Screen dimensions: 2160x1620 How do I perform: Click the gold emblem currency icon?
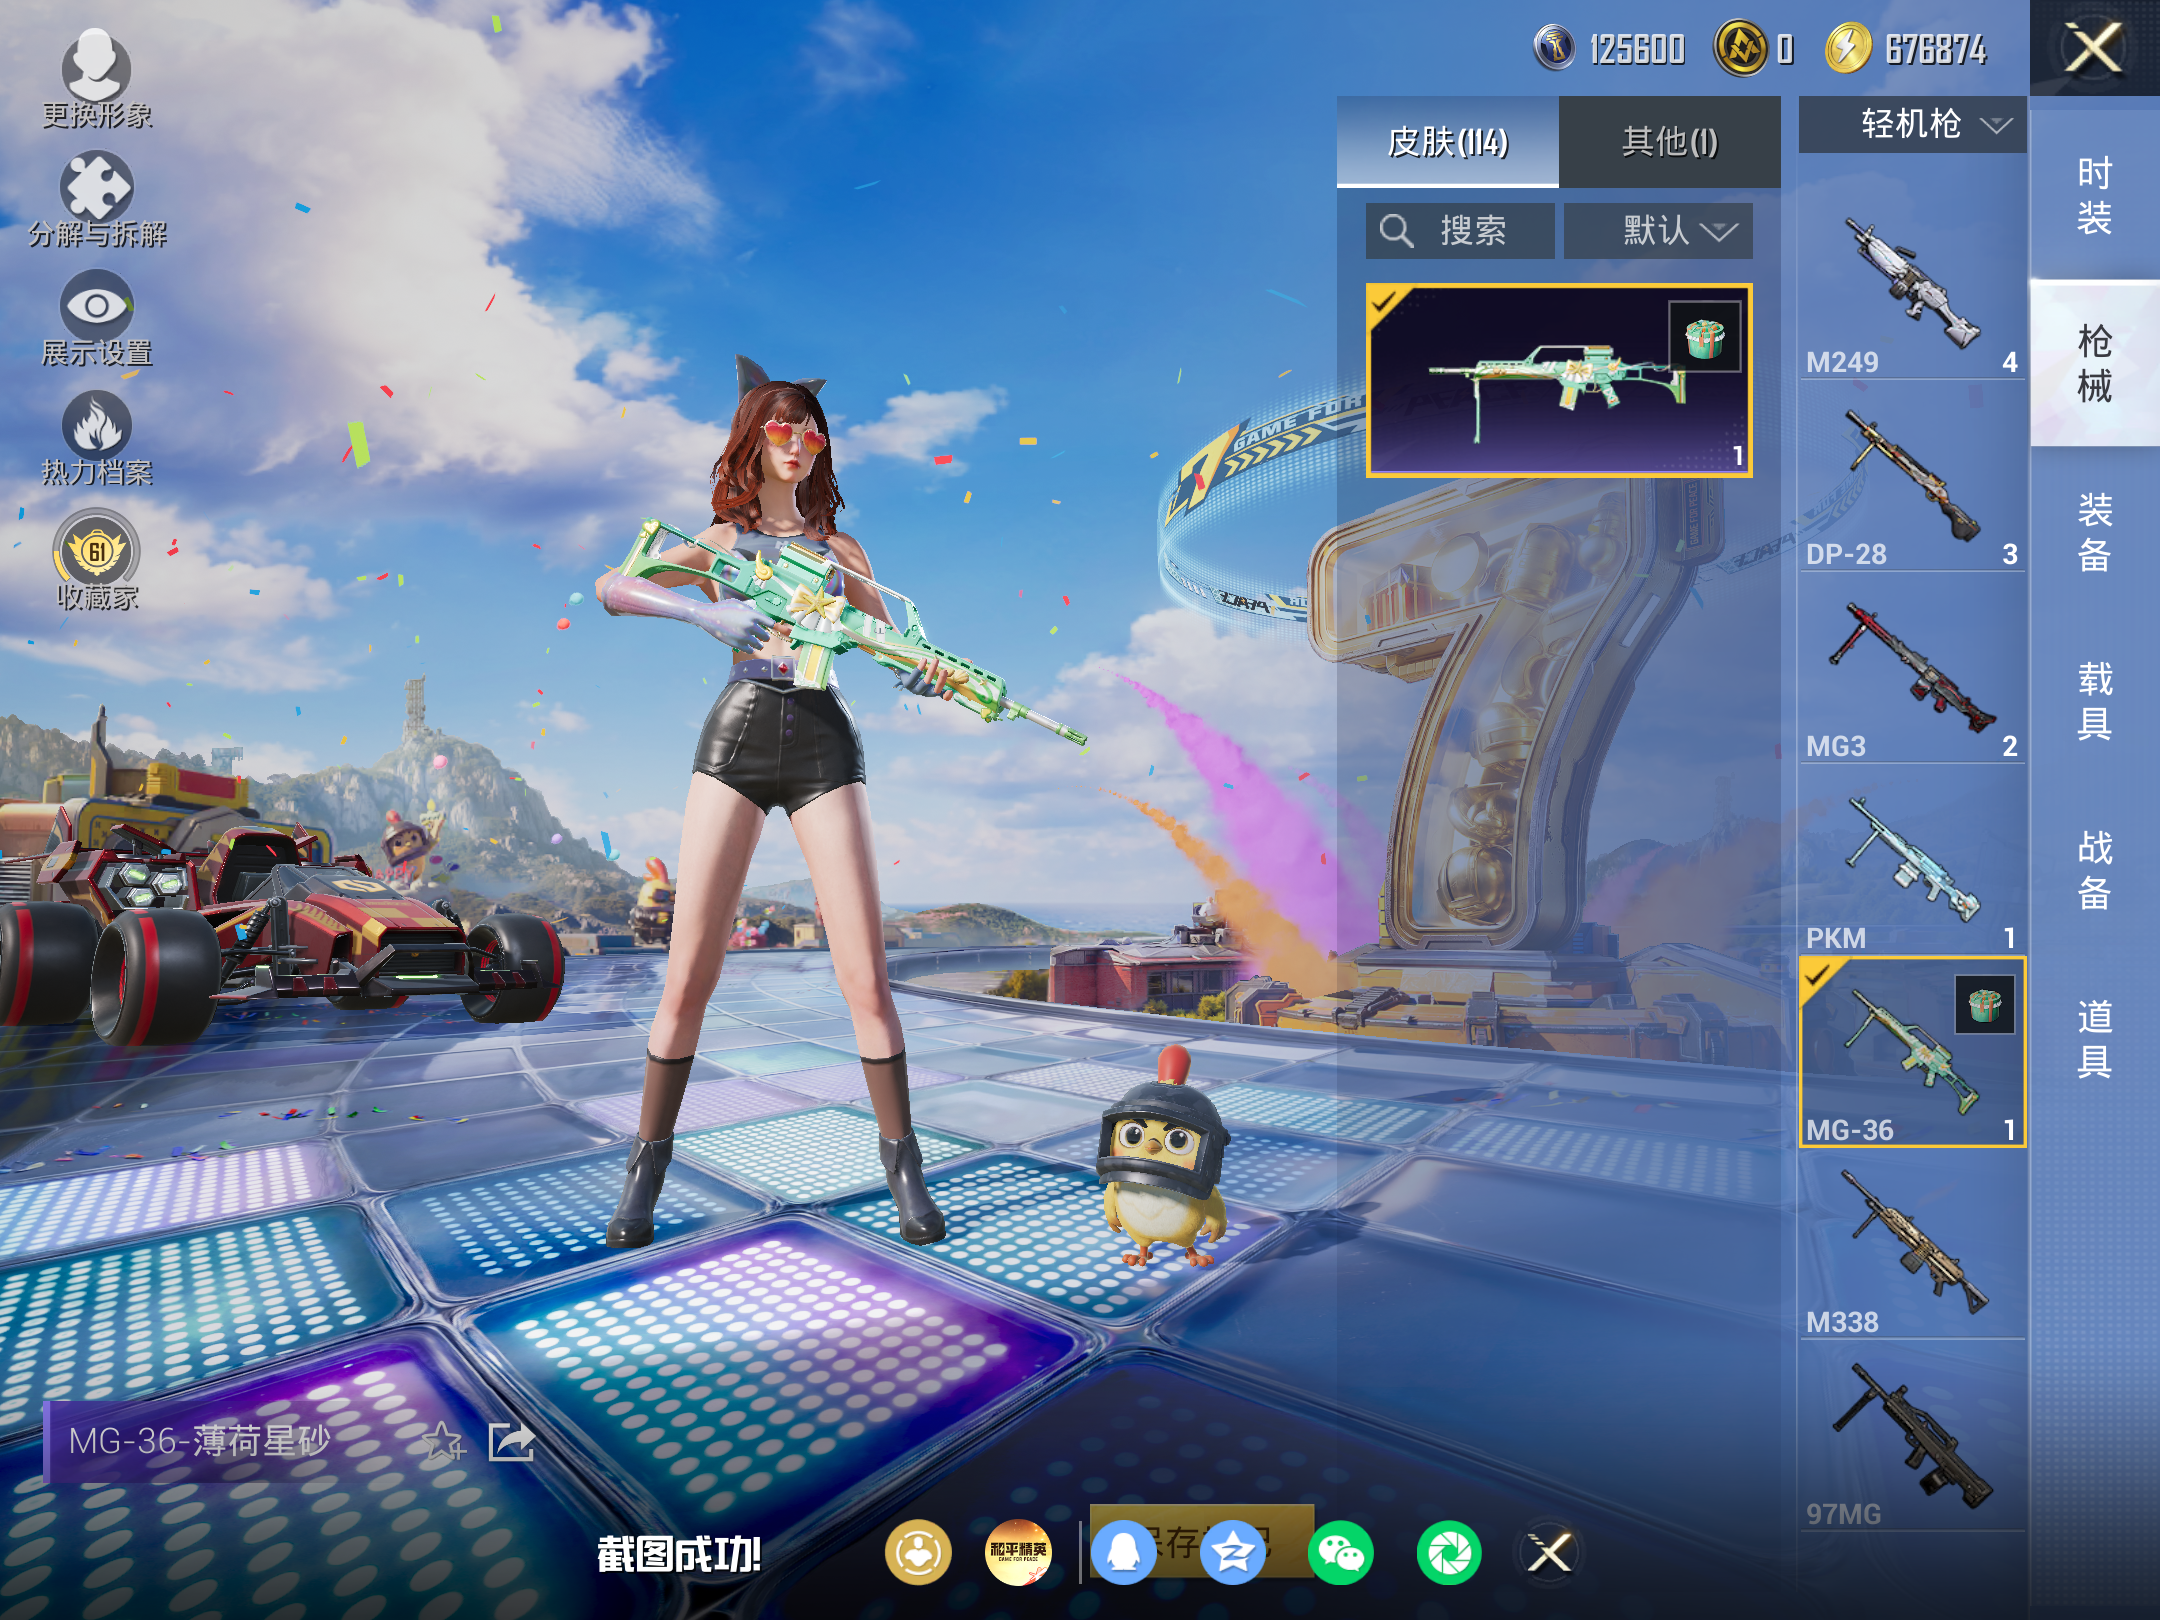(x=1741, y=48)
